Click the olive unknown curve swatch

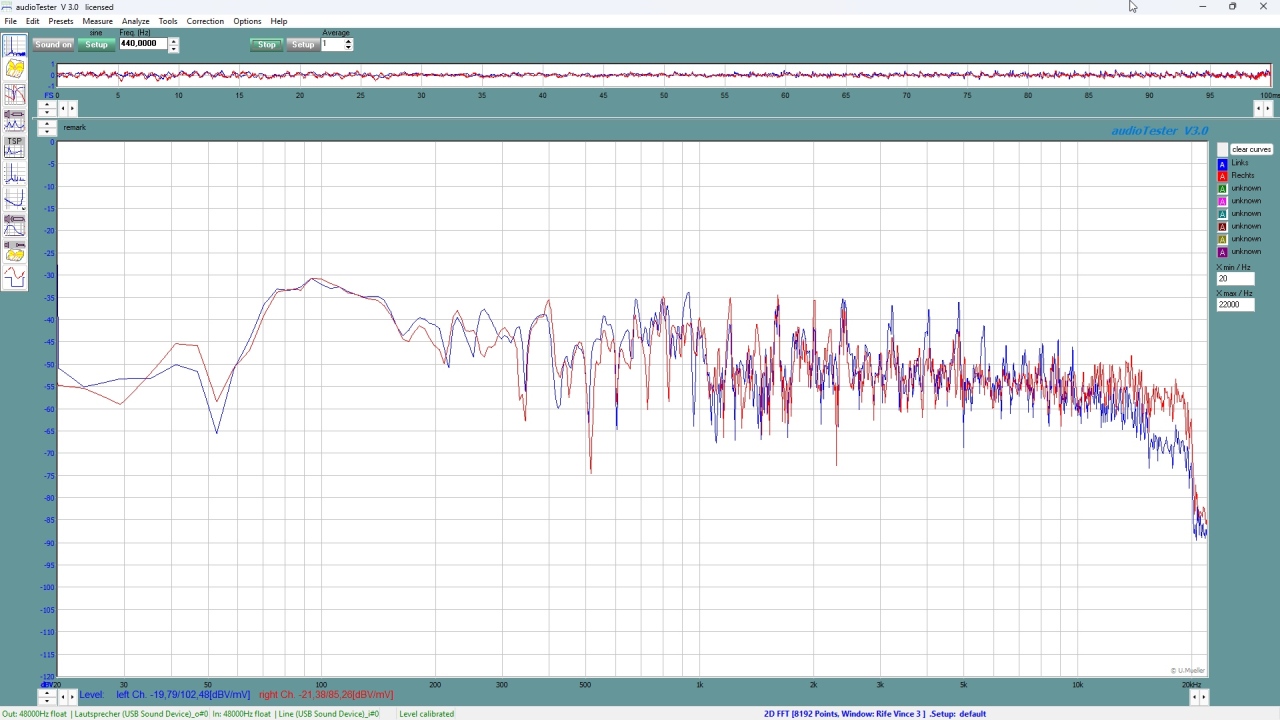point(1222,239)
